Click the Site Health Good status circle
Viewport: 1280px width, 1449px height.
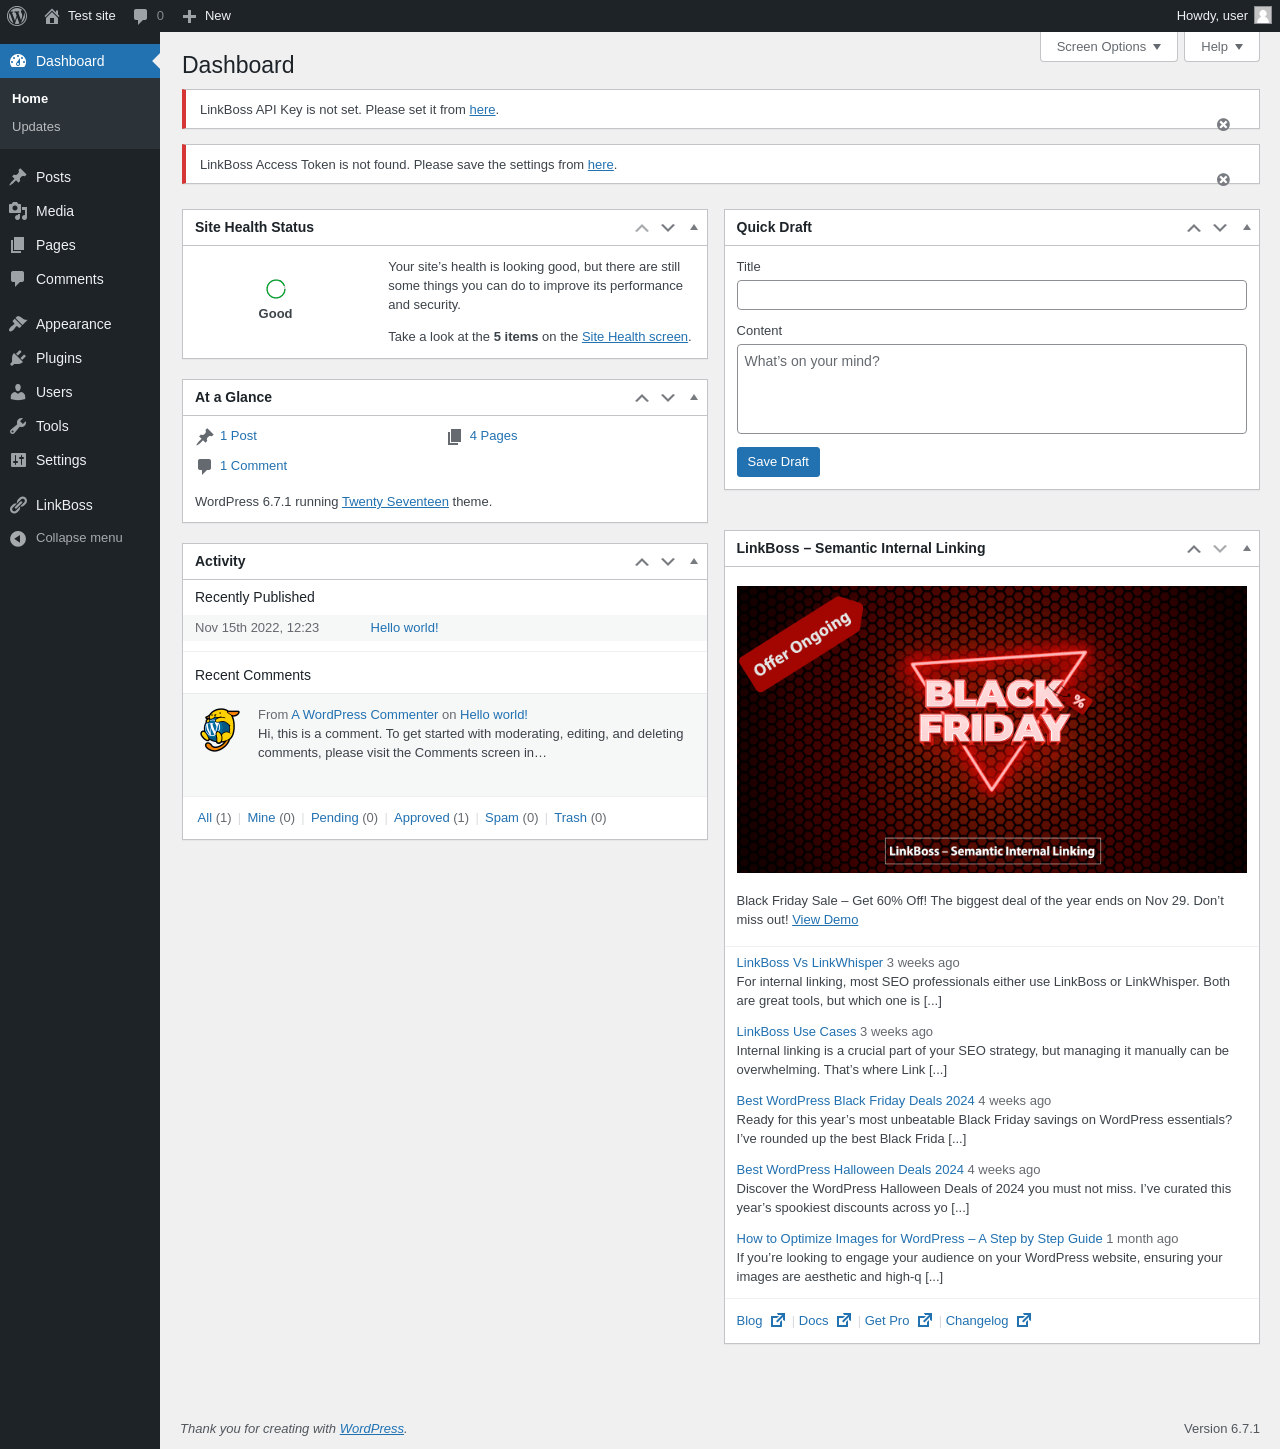(x=276, y=289)
